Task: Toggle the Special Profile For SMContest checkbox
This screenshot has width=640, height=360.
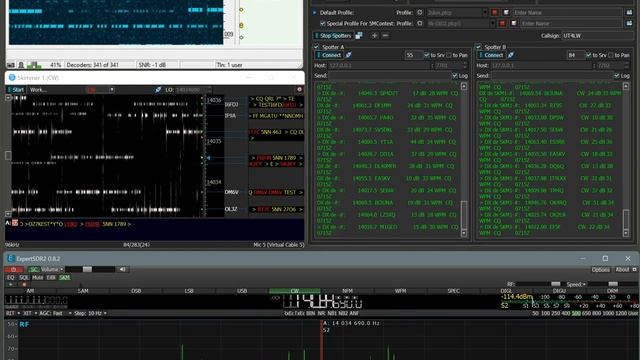Action: (322, 24)
